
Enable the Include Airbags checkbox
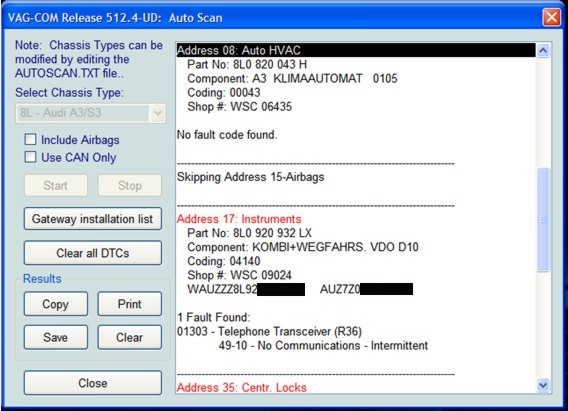tap(30, 139)
